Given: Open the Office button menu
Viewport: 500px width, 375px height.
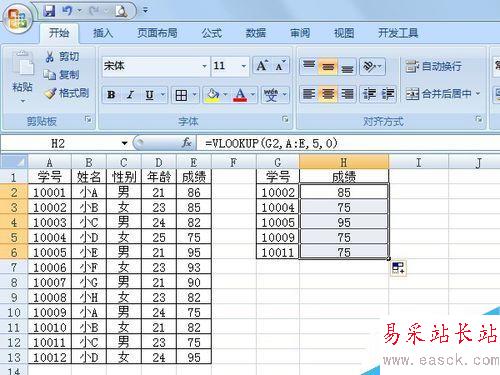Looking at the screenshot, I should [17, 18].
